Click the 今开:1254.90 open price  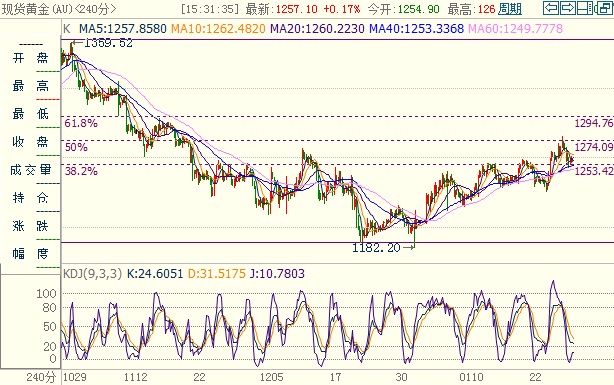[404, 9]
